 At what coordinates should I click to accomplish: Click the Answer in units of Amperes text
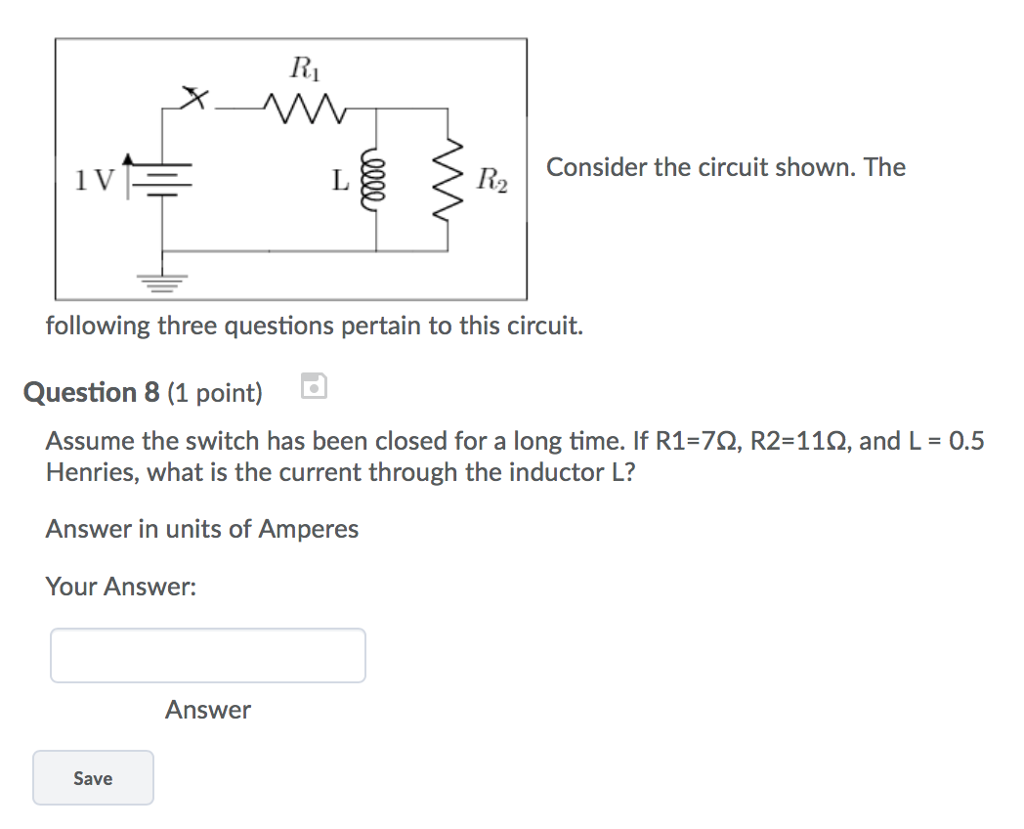point(201,529)
